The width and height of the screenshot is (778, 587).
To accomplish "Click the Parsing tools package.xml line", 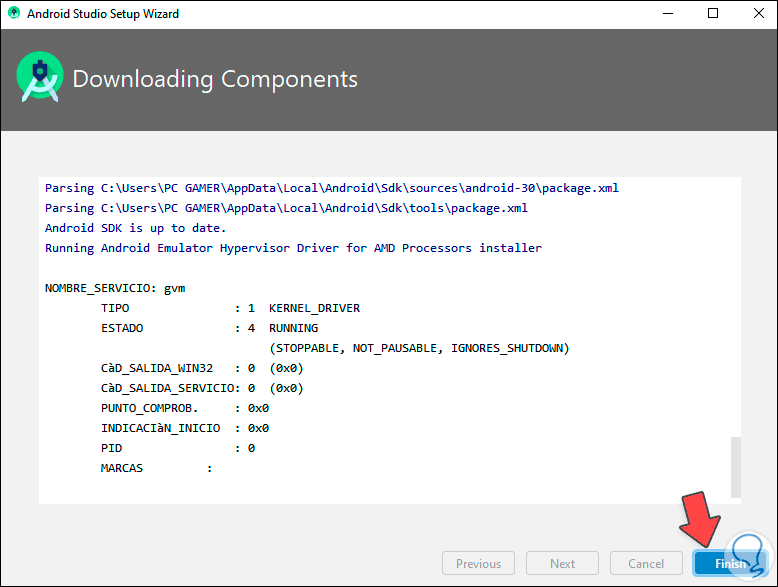I will [286, 207].
